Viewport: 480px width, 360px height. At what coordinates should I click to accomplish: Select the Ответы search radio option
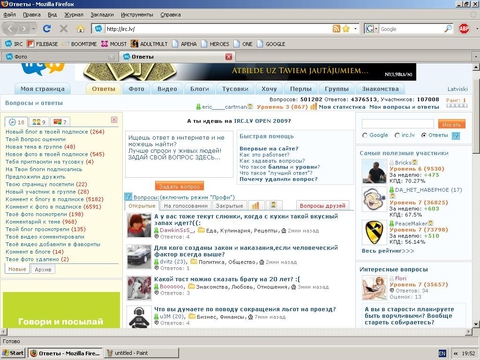click(x=424, y=135)
